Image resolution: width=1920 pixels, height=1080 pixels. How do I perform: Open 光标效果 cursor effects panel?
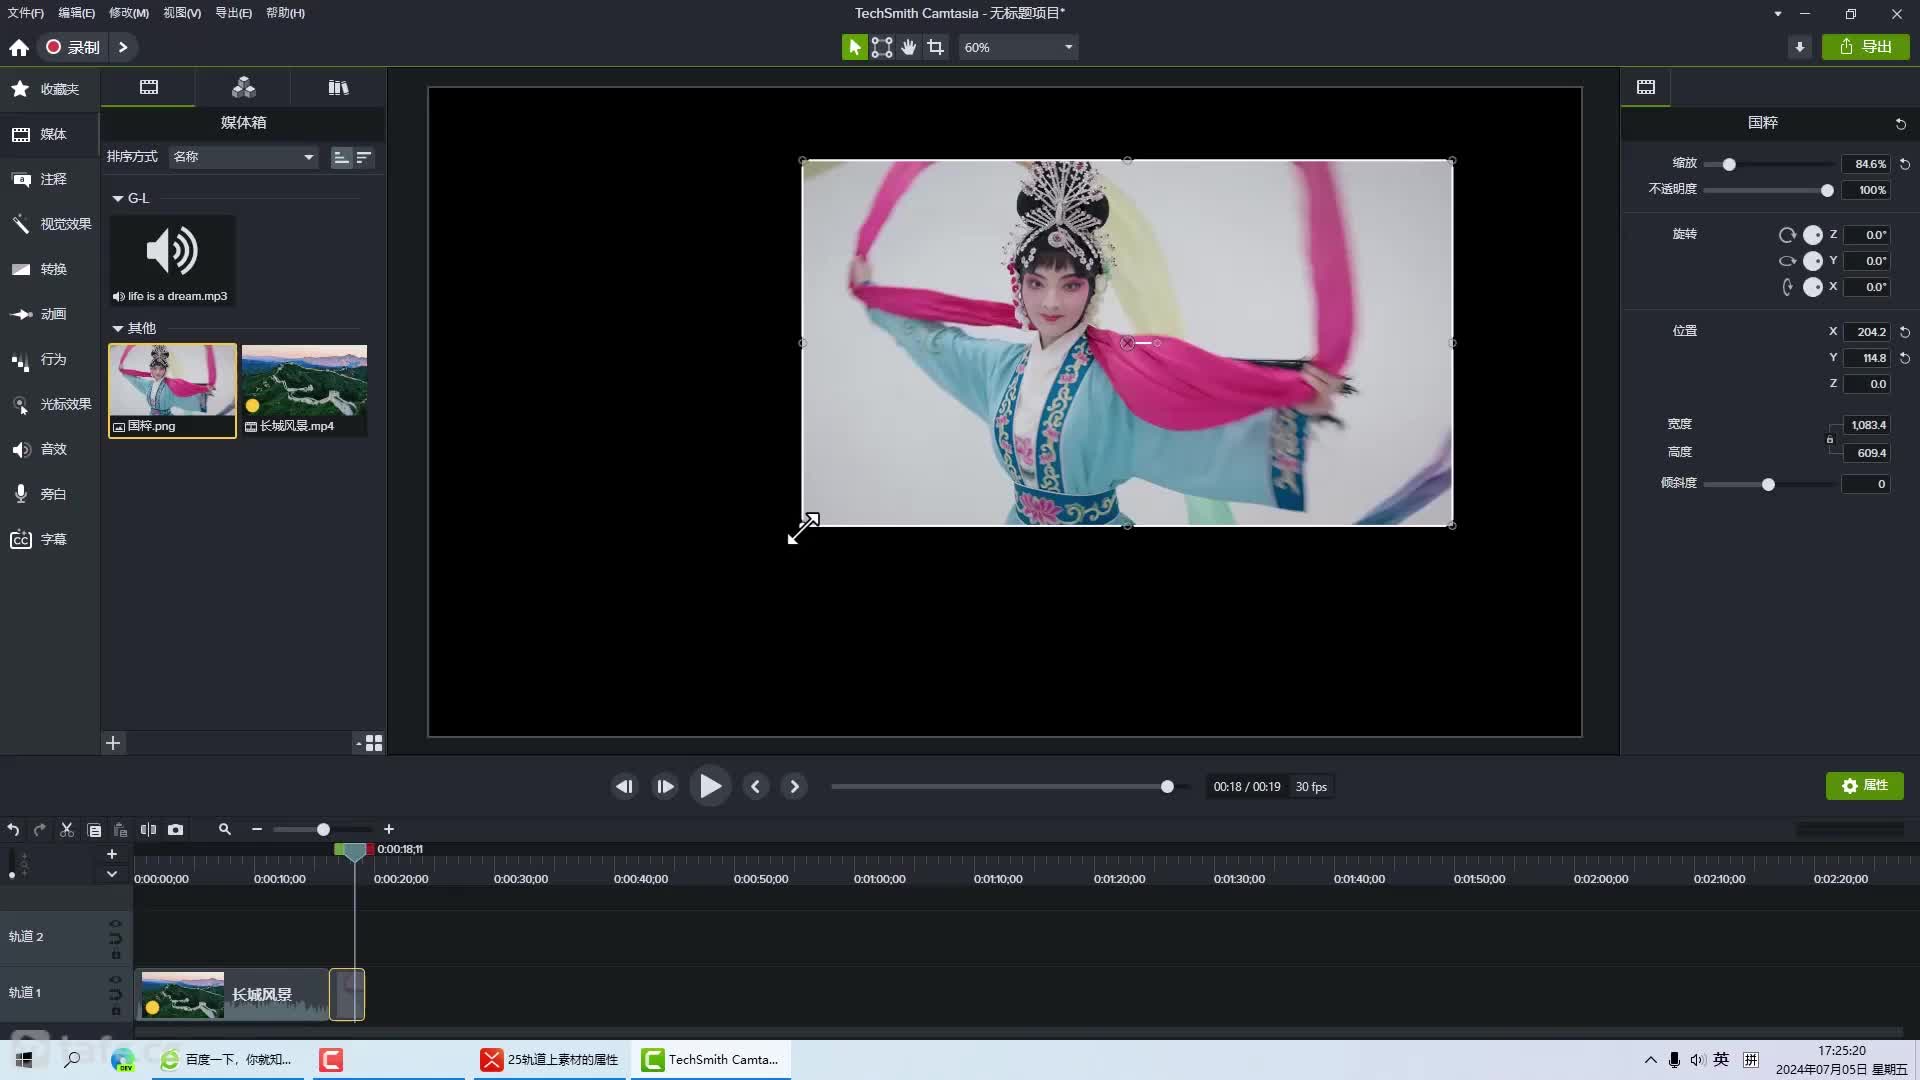click(50, 404)
